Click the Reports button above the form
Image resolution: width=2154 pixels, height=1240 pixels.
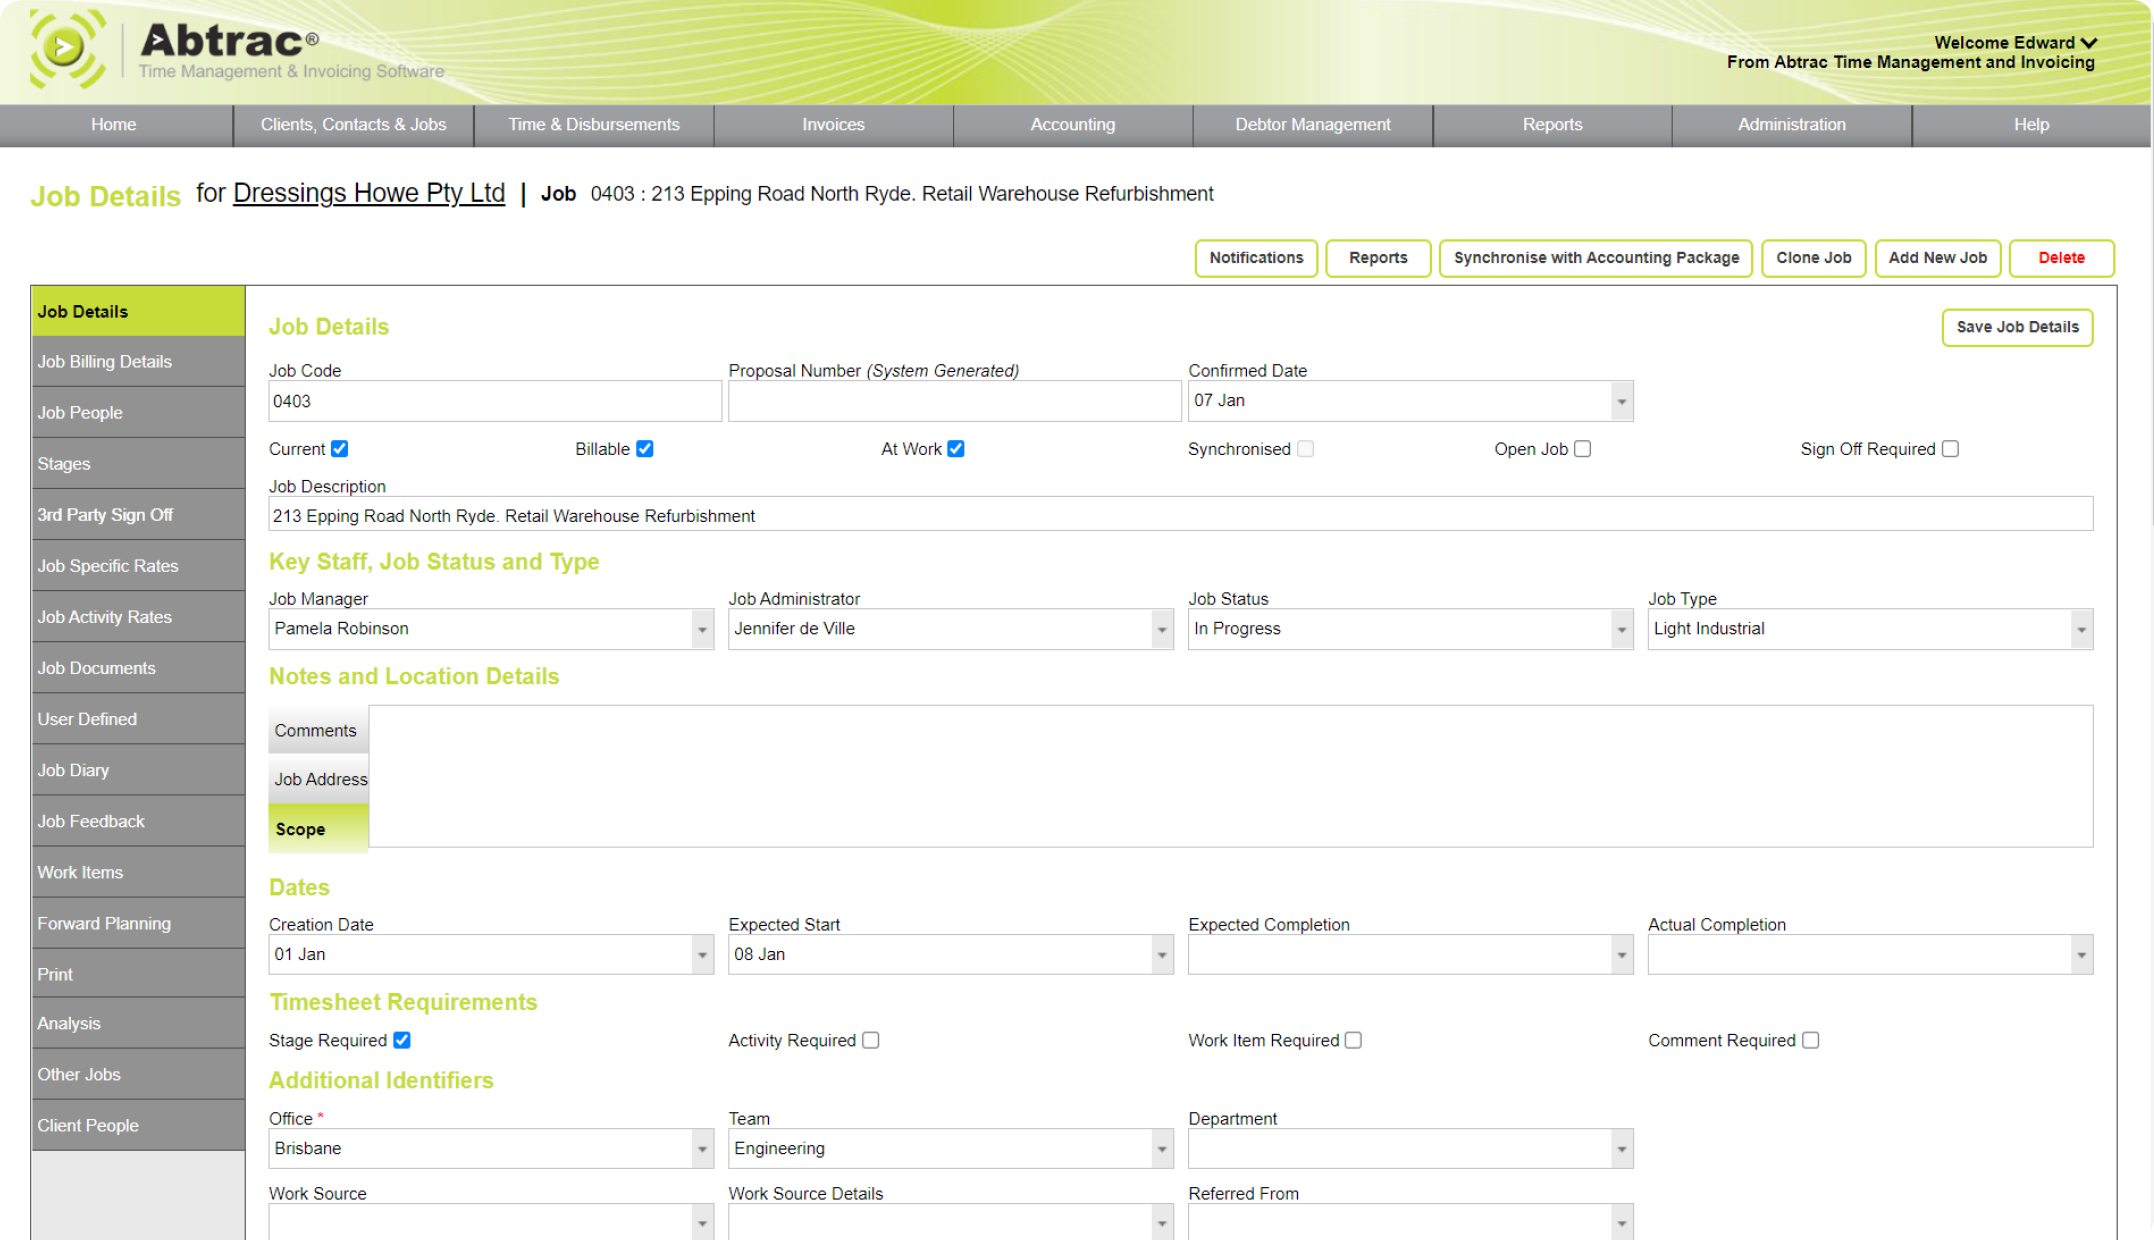(1378, 258)
